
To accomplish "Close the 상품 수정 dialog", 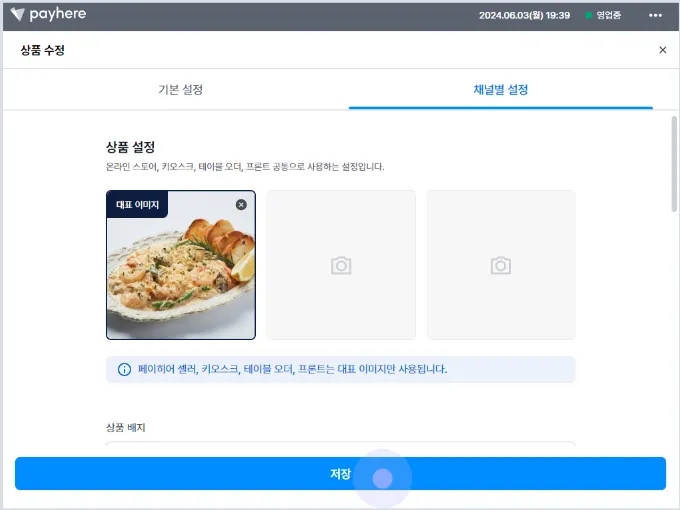I will pyautogui.click(x=662, y=50).
